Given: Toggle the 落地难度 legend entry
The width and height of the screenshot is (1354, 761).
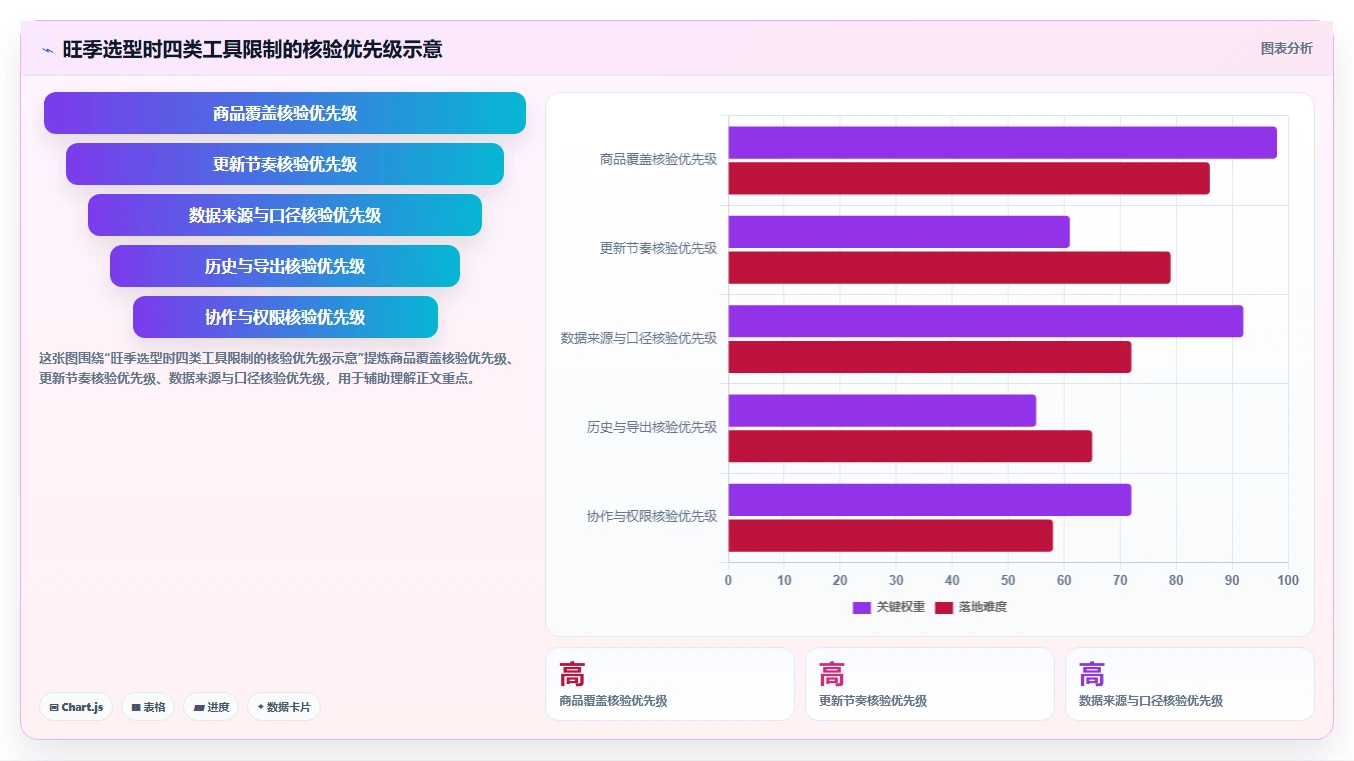Looking at the screenshot, I should click(x=971, y=607).
